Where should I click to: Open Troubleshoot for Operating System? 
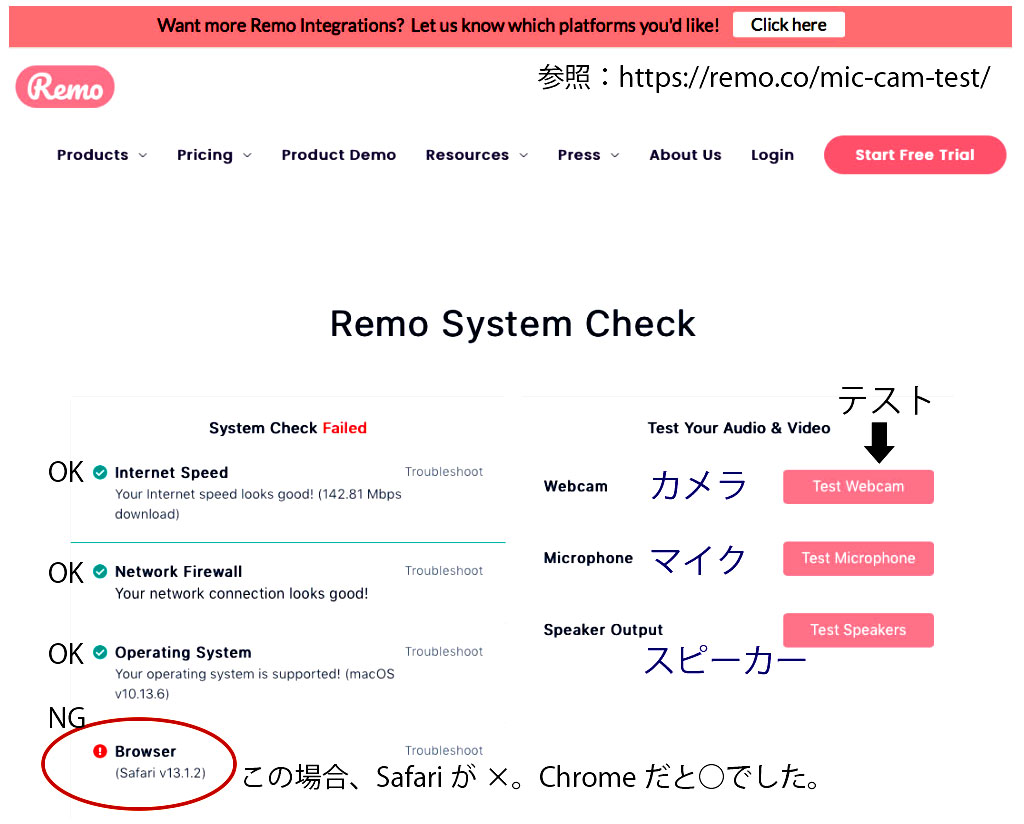(444, 651)
